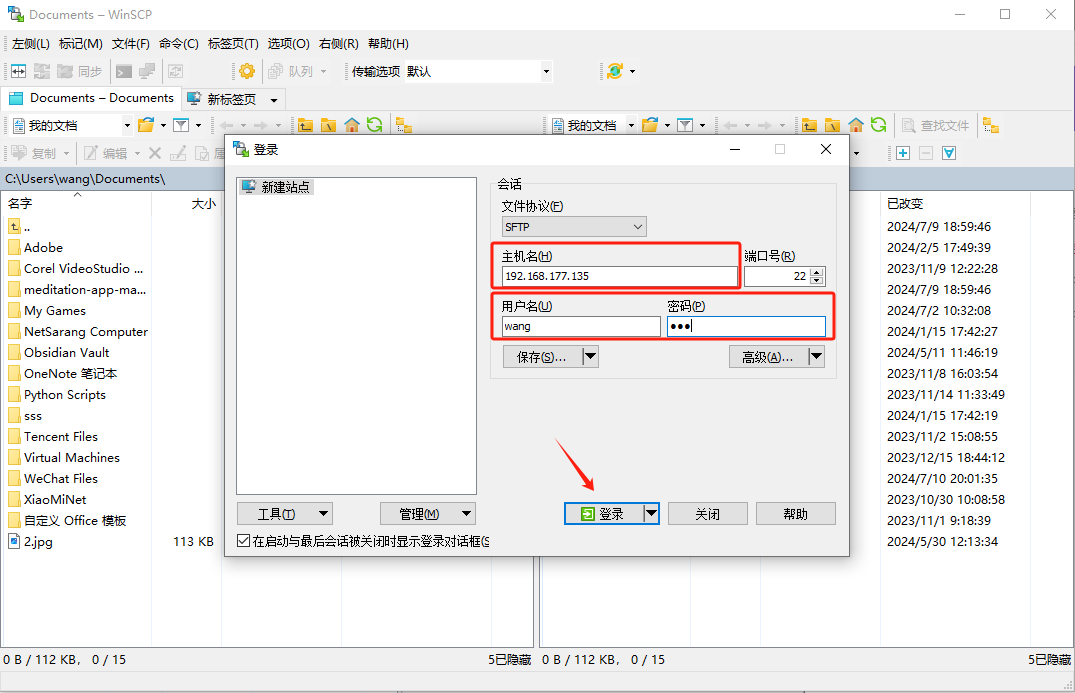The height and width of the screenshot is (693, 1075).
Task: Click the left panel directory tree icon
Action: pyautogui.click(x=404, y=125)
